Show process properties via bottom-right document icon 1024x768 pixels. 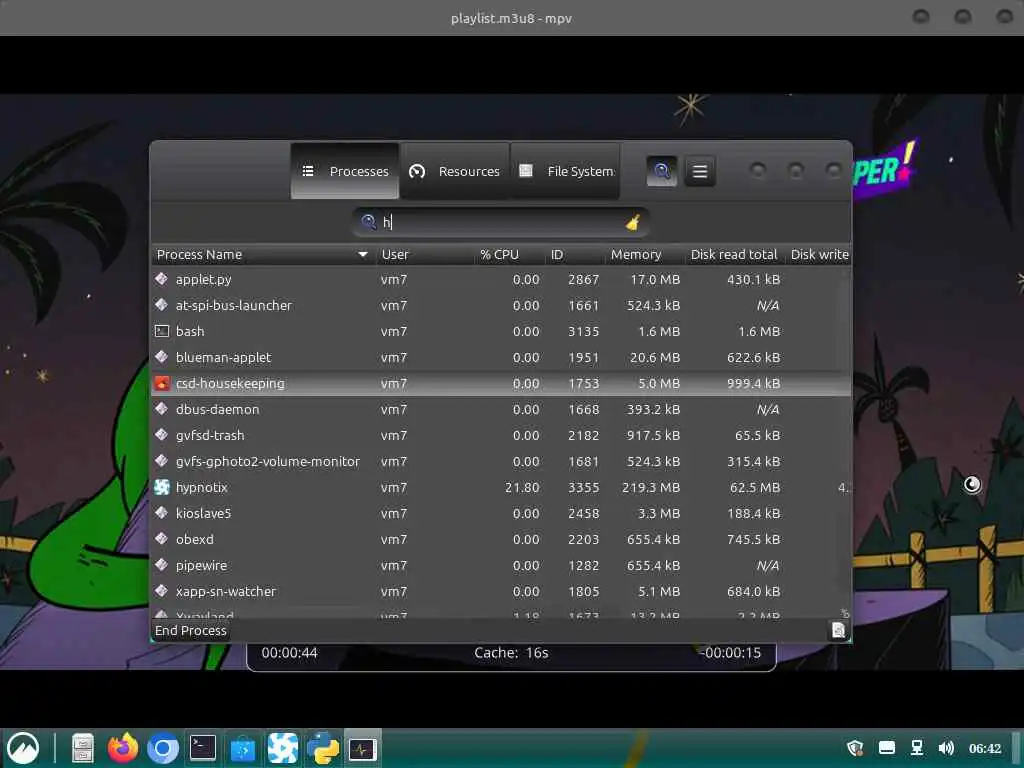click(838, 631)
